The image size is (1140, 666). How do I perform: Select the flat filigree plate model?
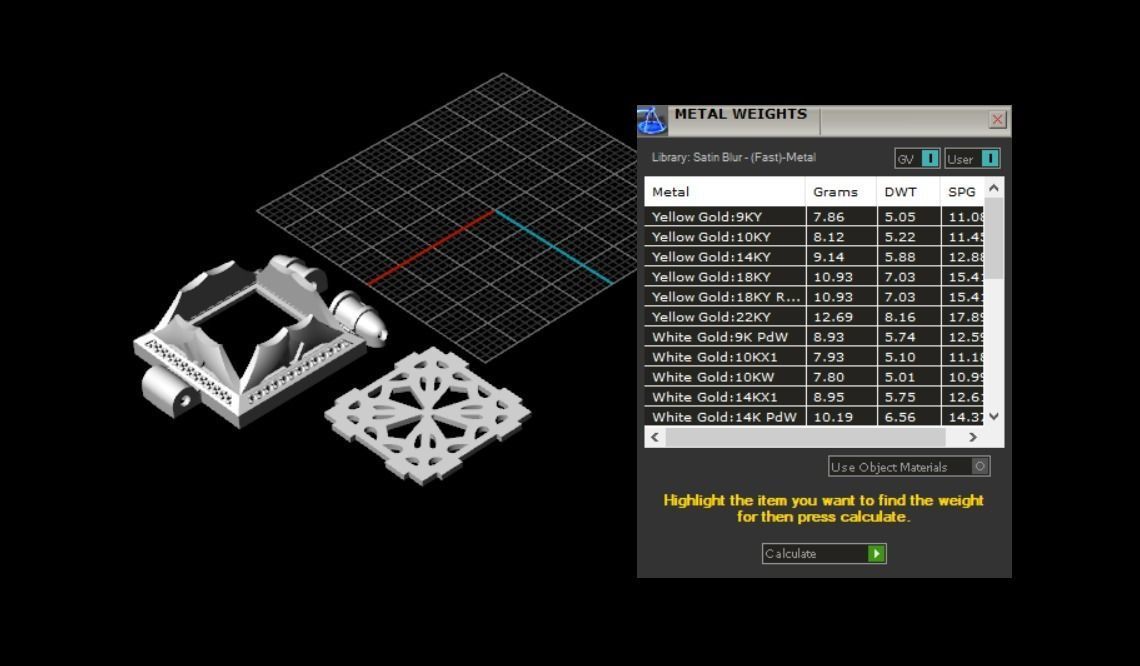428,415
